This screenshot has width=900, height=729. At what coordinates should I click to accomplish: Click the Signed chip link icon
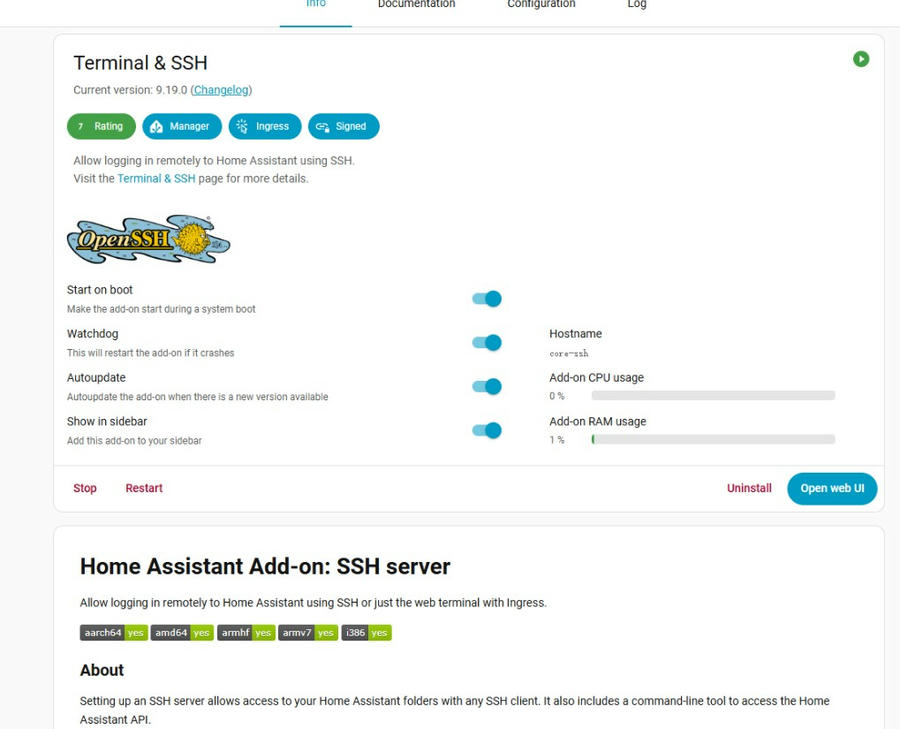322,127
